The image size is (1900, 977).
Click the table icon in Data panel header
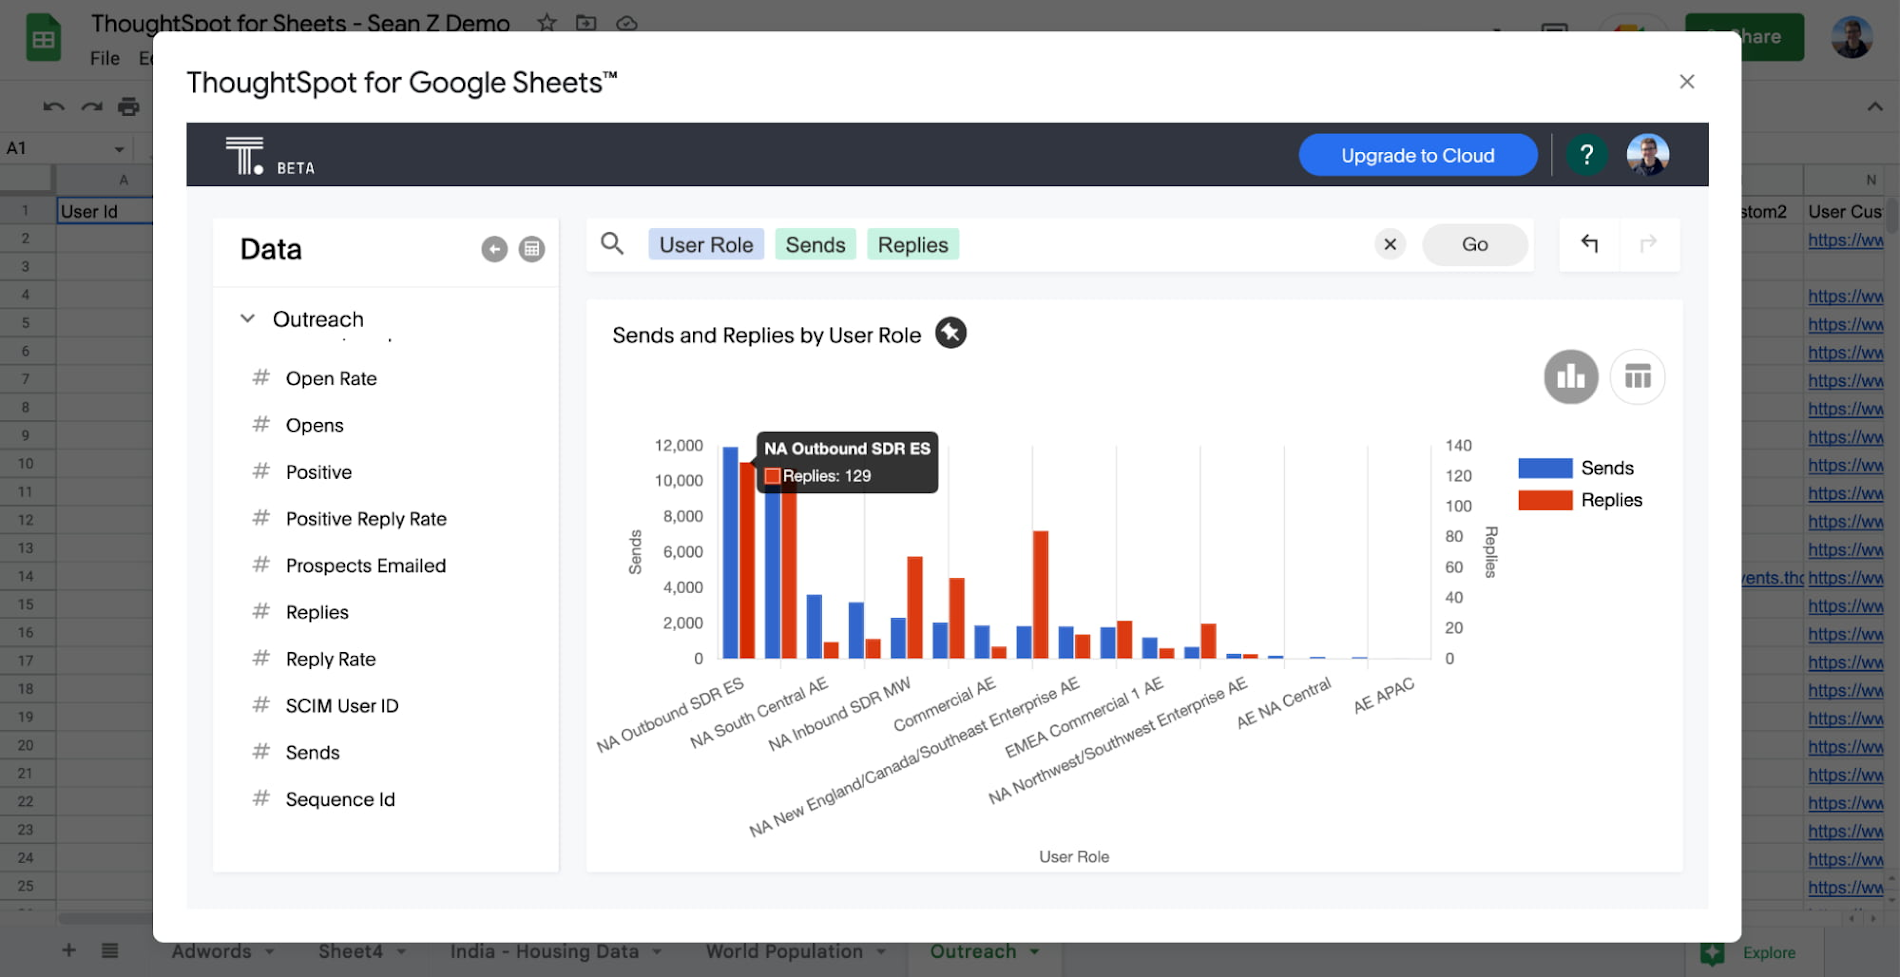(x=532, y=249)
